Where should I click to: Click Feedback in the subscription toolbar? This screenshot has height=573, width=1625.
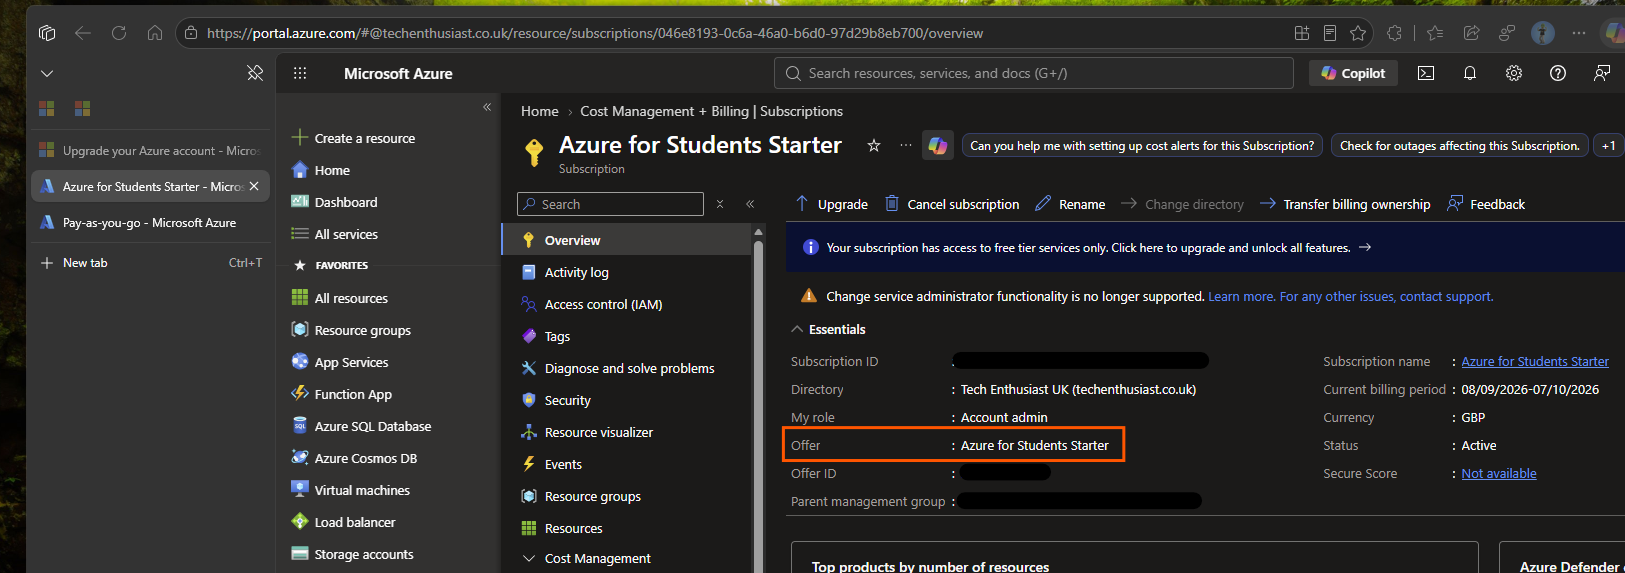1486,204
